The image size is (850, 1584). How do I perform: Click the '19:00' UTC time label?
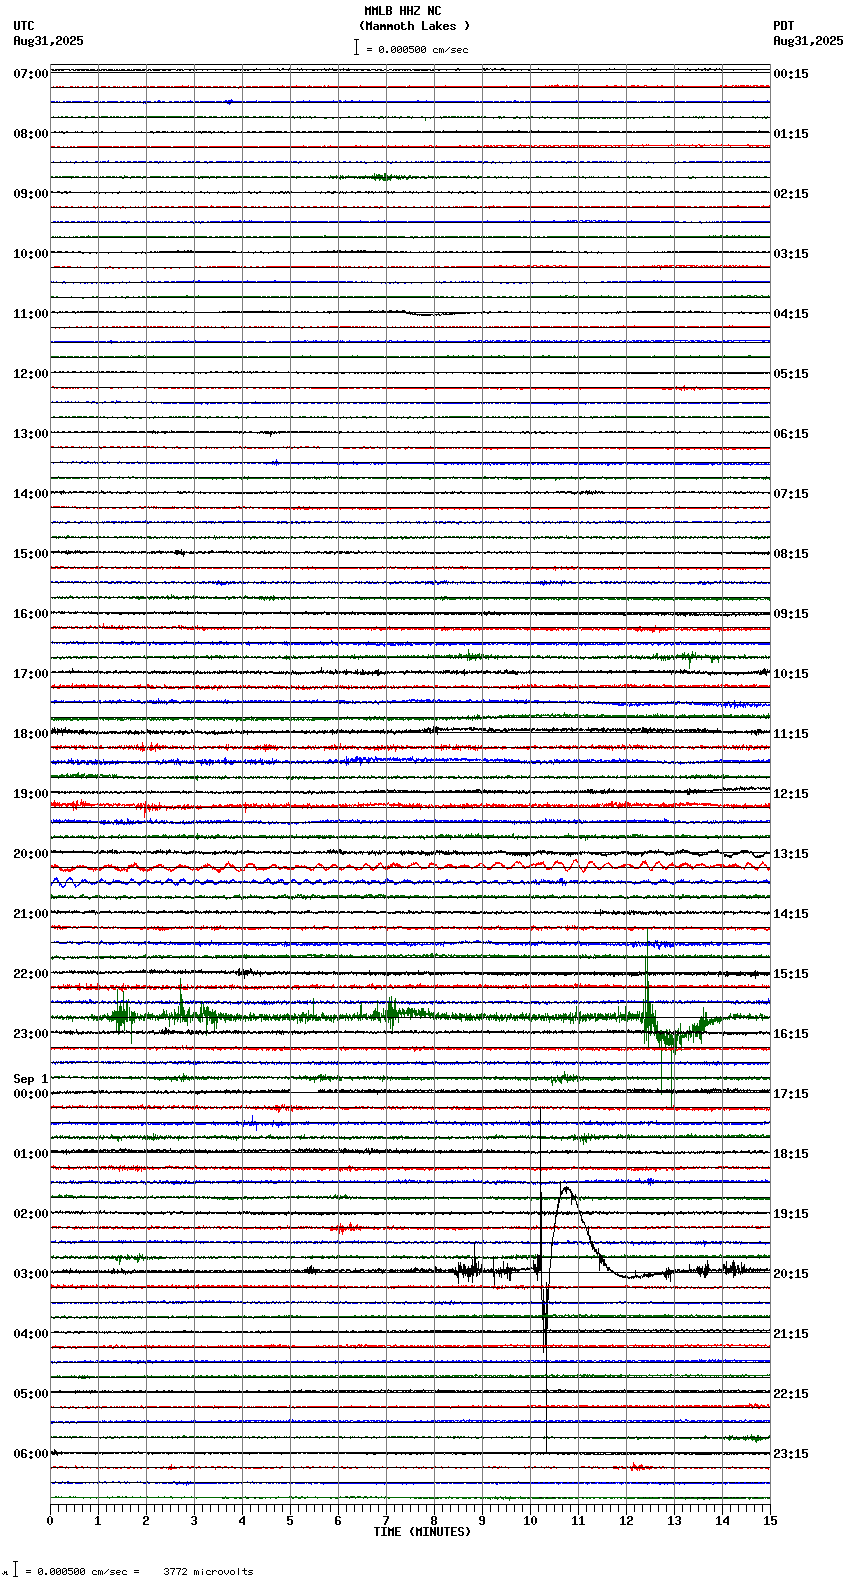tap(31, 794)
